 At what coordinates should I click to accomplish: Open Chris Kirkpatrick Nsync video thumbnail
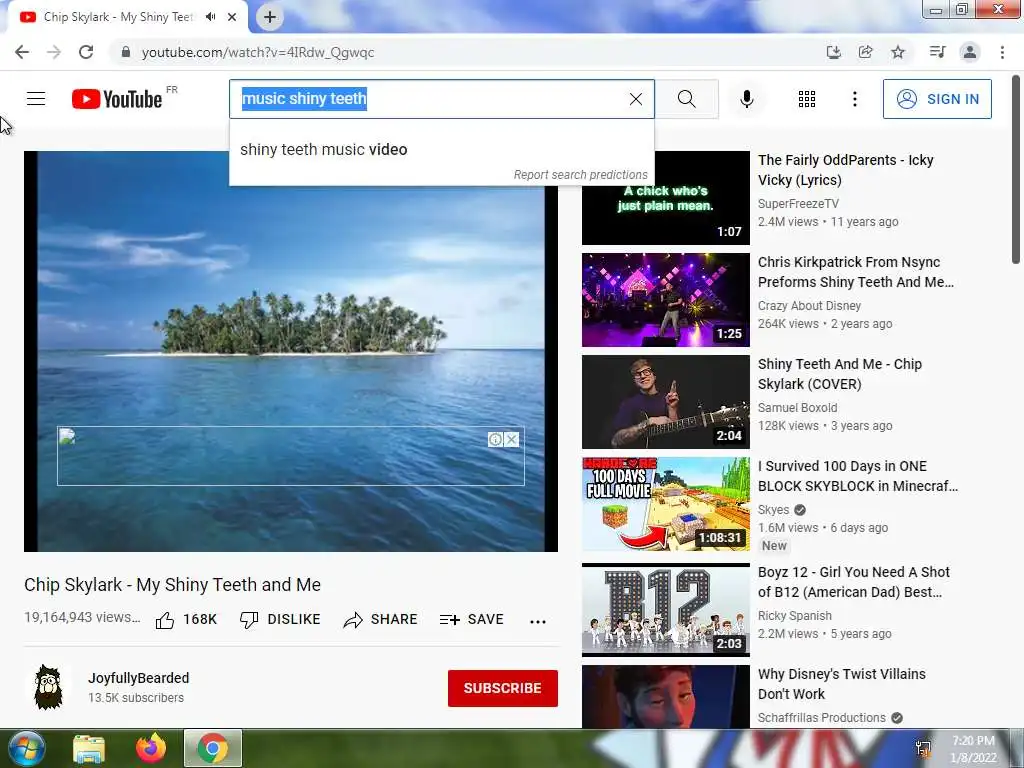tap(665, 300)
